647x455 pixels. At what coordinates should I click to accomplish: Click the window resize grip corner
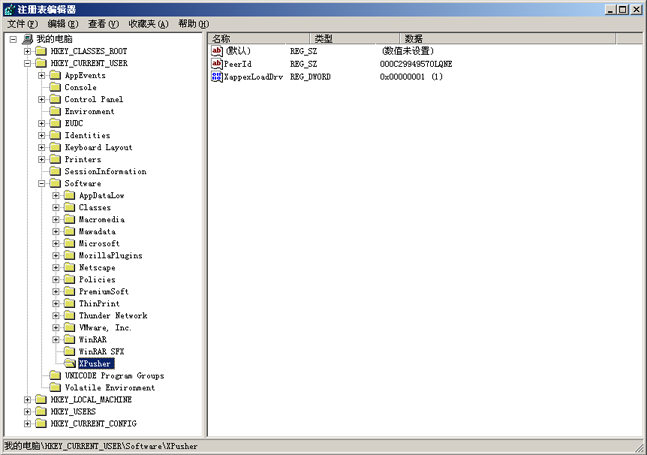pyautogui.click(x=639, y=447)
